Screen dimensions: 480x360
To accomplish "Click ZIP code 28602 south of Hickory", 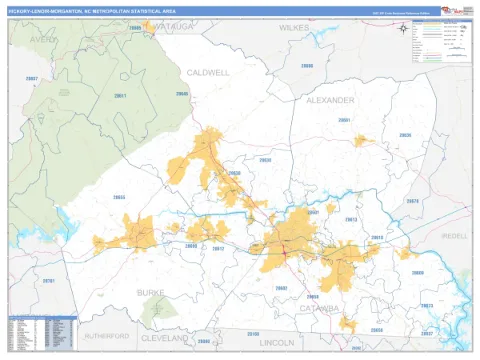I will [x=281, y=288].
